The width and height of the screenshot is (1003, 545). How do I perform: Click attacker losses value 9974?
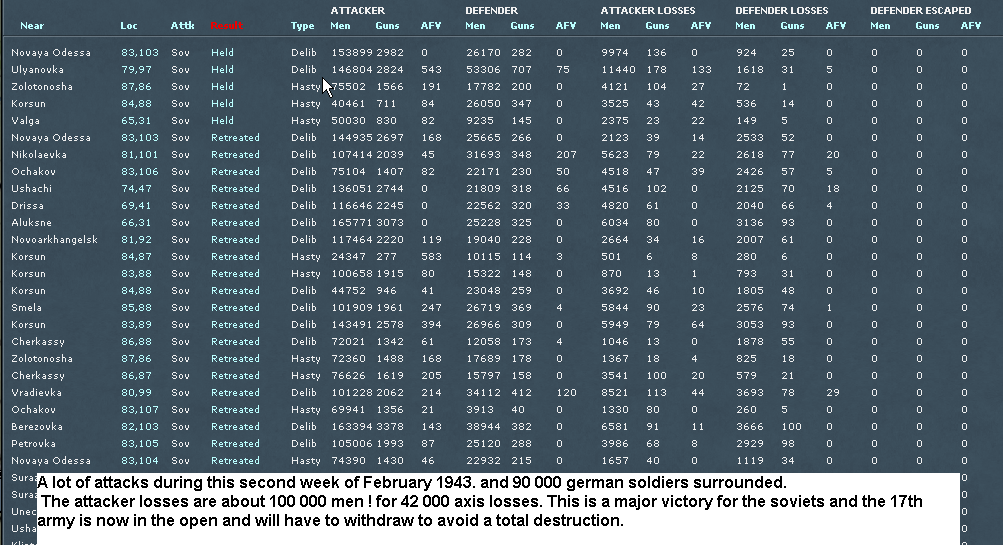(x=615, y=52)
